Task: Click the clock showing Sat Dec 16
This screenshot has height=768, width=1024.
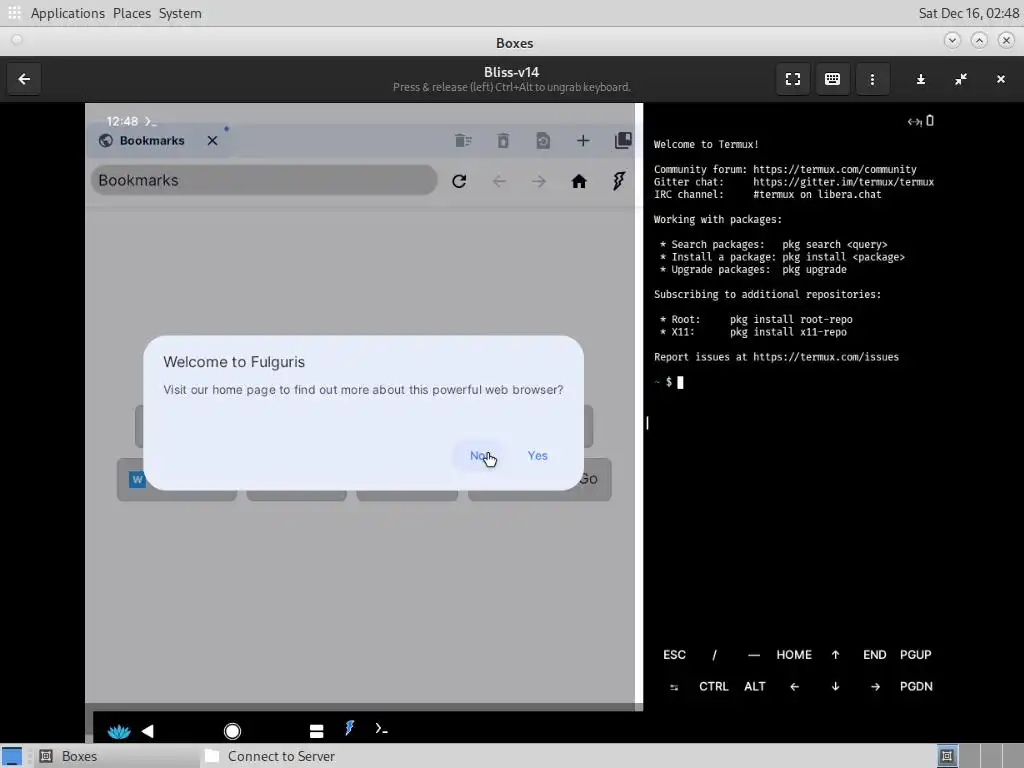Action: [968, 13]
